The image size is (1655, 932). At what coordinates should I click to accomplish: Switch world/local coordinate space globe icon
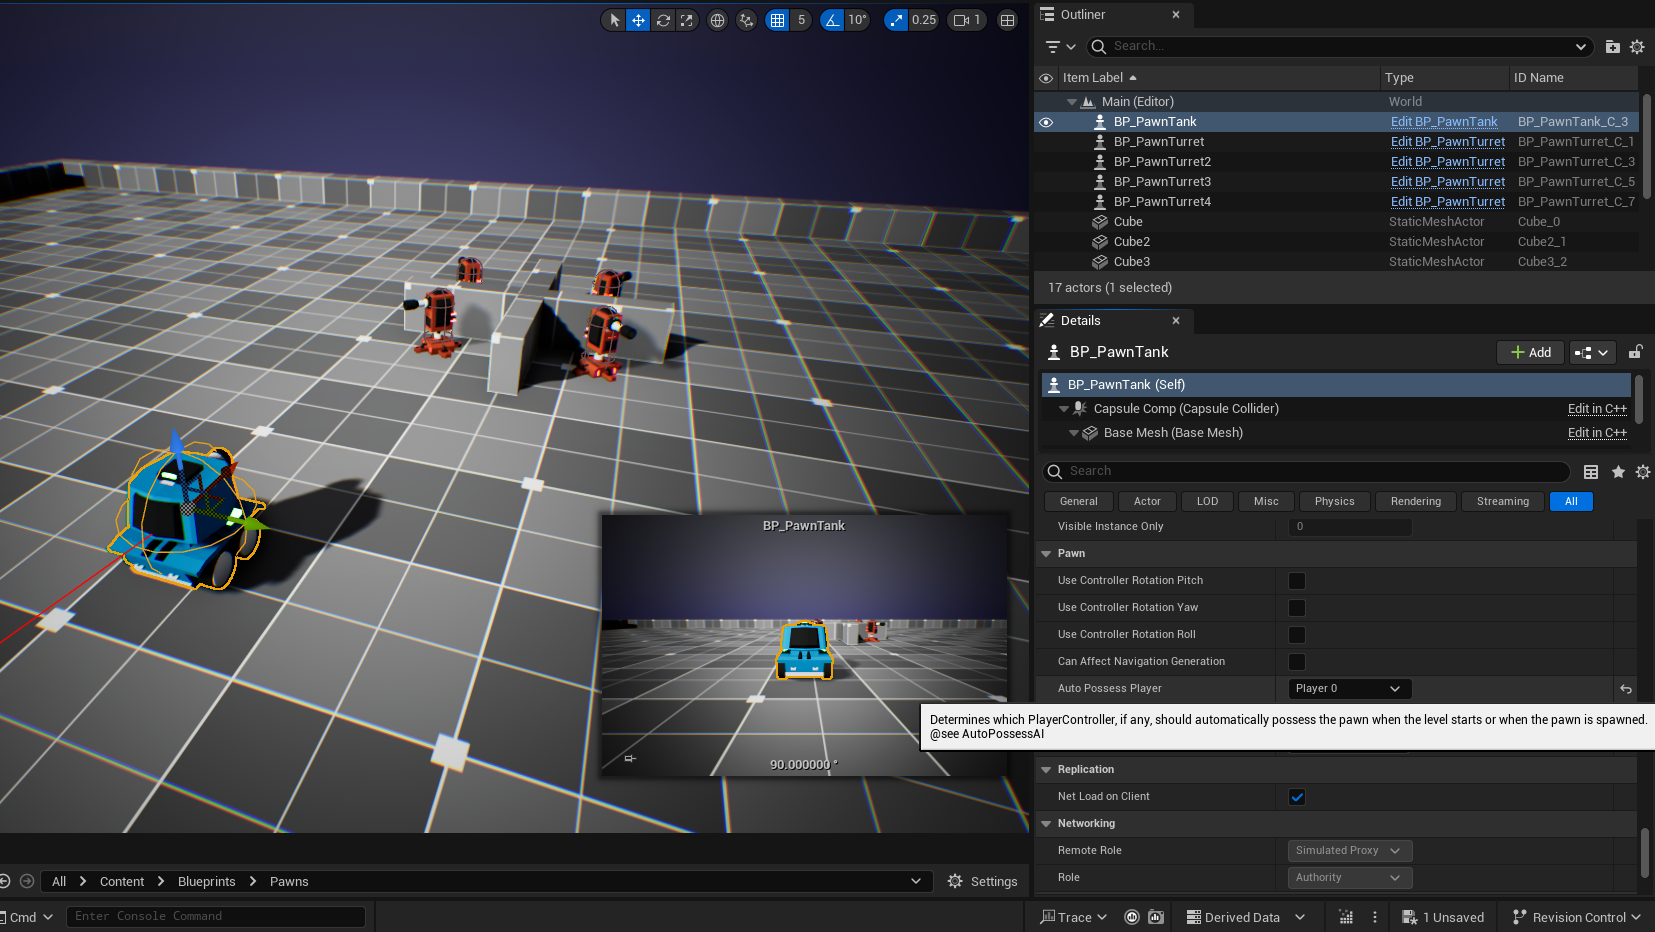[x=717, y=20]
